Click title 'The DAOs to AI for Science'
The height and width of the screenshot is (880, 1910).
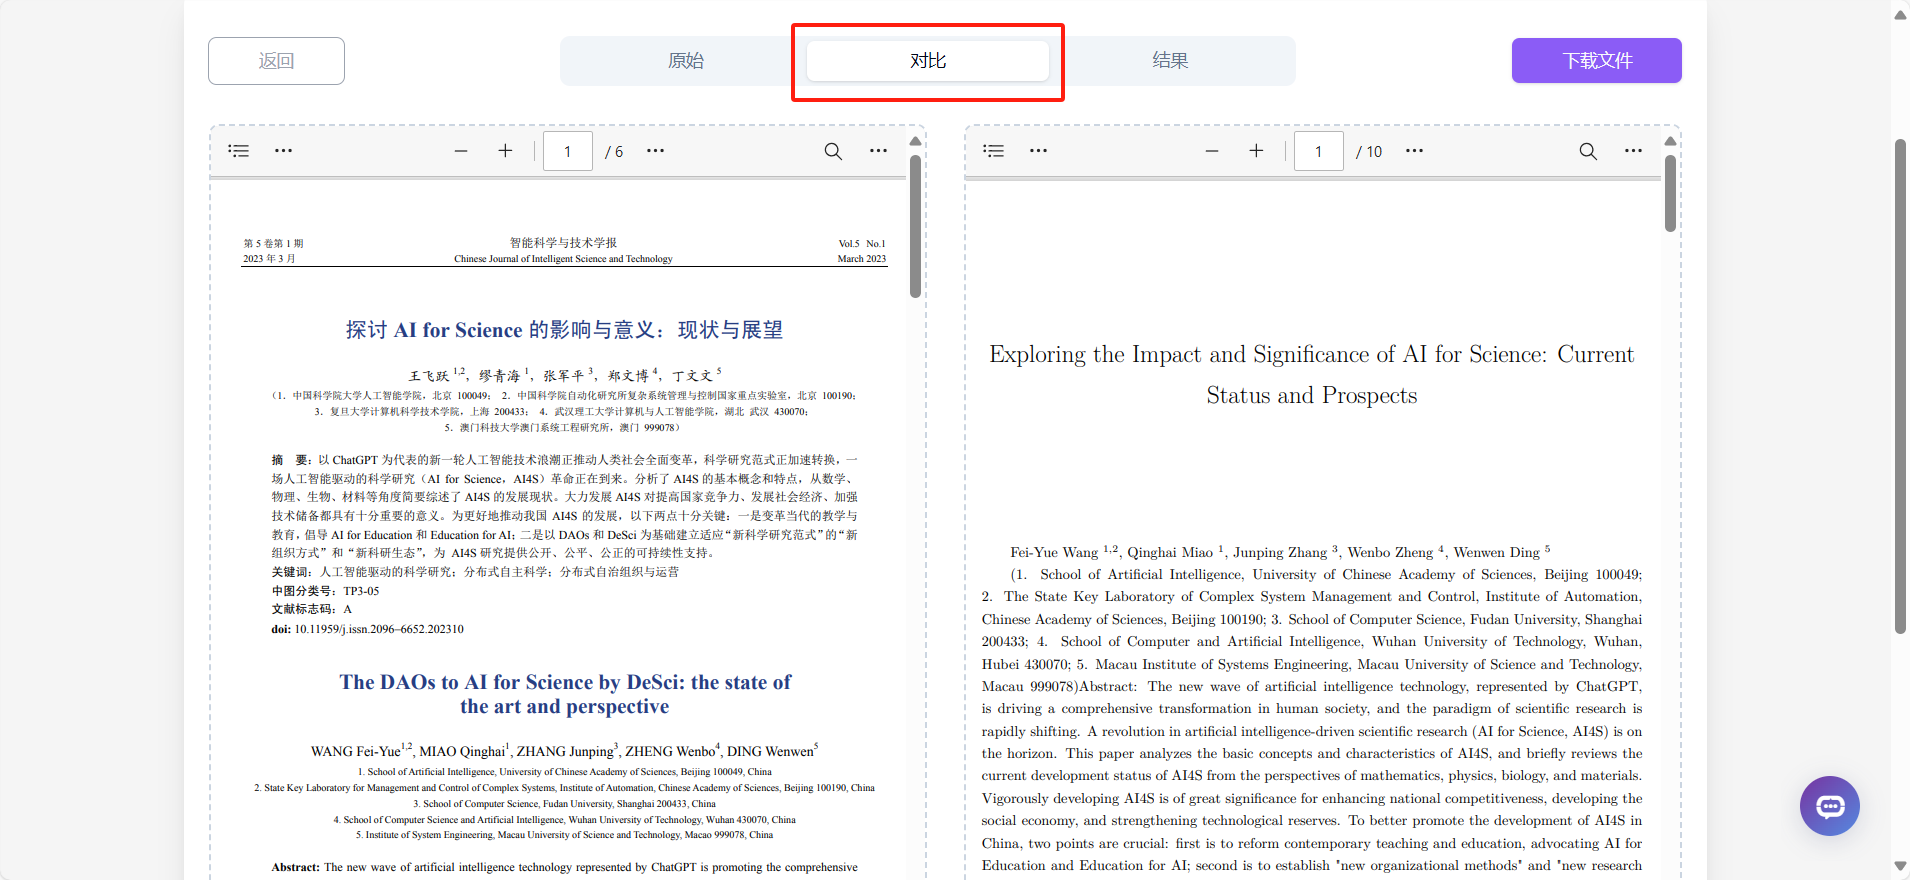coord(565,694)
